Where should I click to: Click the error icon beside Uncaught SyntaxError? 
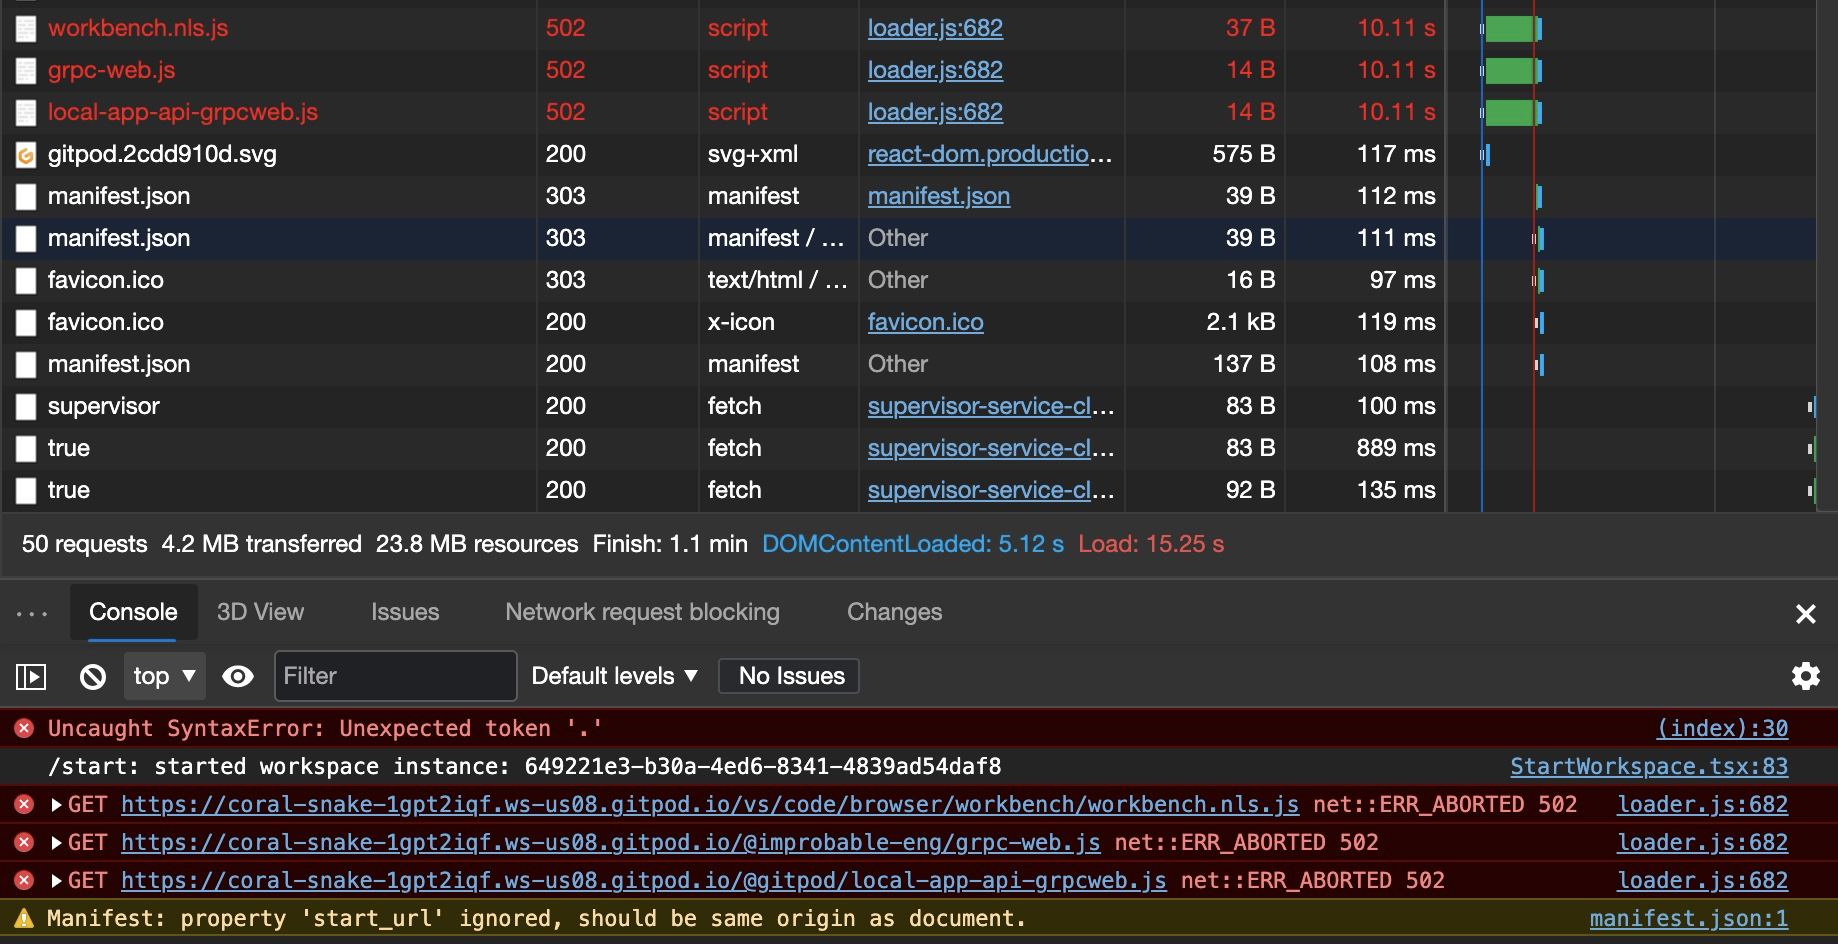click(x=22, y=728)
